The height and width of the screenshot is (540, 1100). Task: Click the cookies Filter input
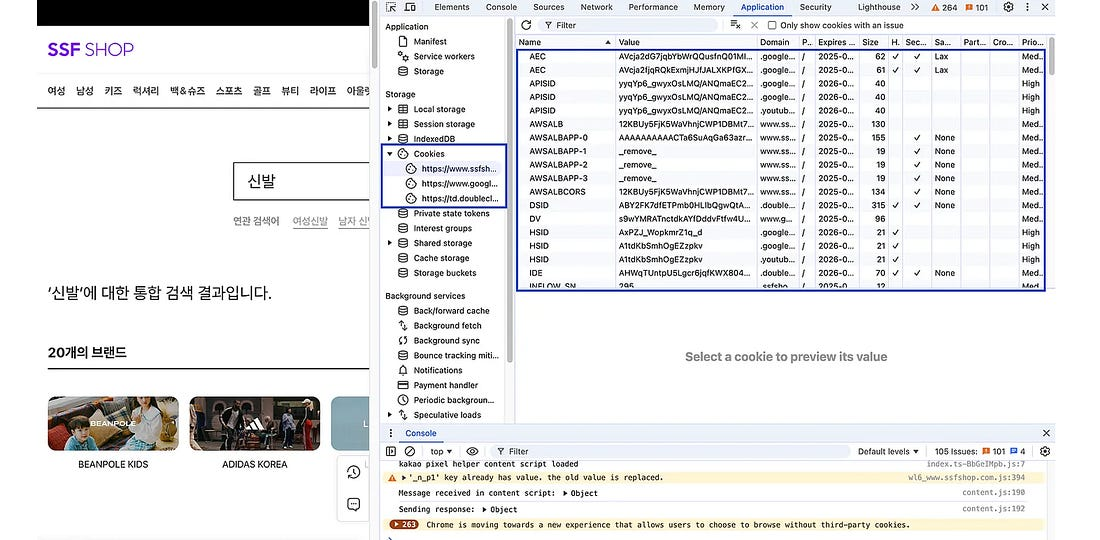[x=629, y=25]
